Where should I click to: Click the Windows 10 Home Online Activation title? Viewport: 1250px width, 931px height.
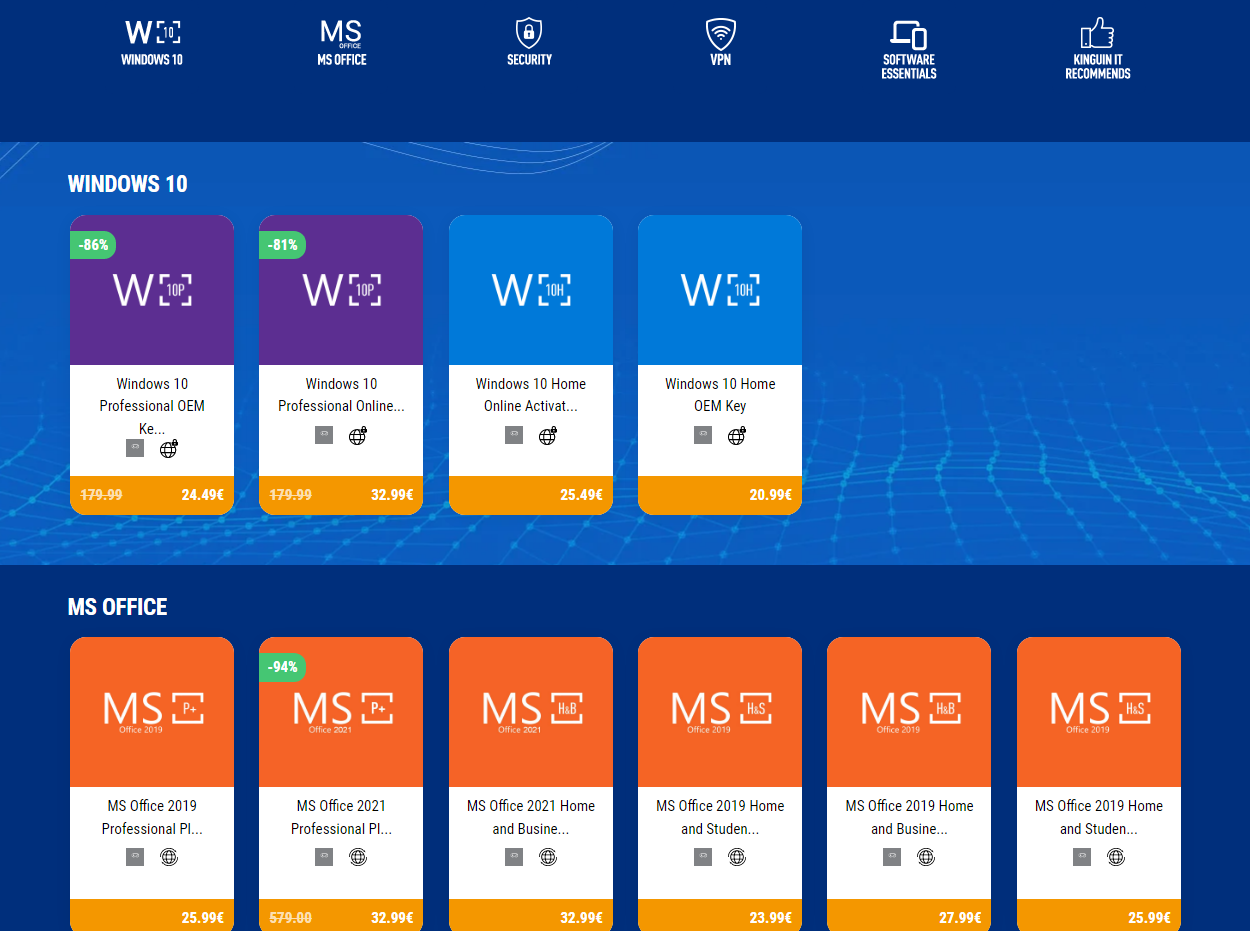tap(531, 395)
